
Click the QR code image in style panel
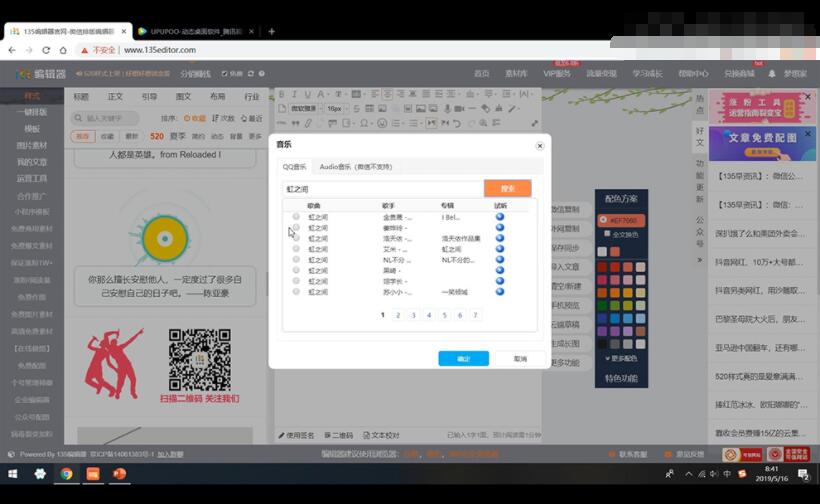[199, 360]
